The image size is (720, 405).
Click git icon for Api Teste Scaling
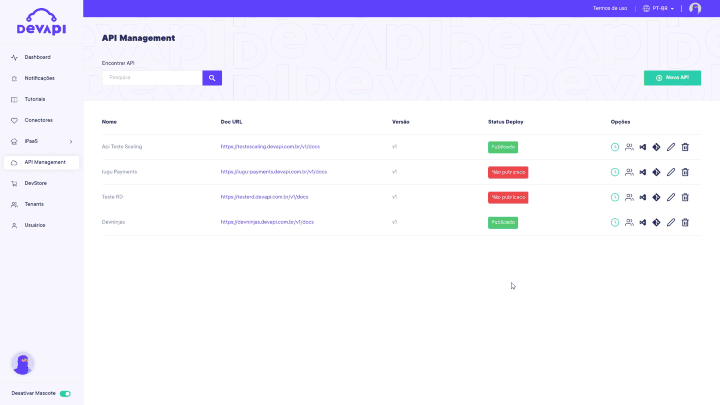(657, 147)
